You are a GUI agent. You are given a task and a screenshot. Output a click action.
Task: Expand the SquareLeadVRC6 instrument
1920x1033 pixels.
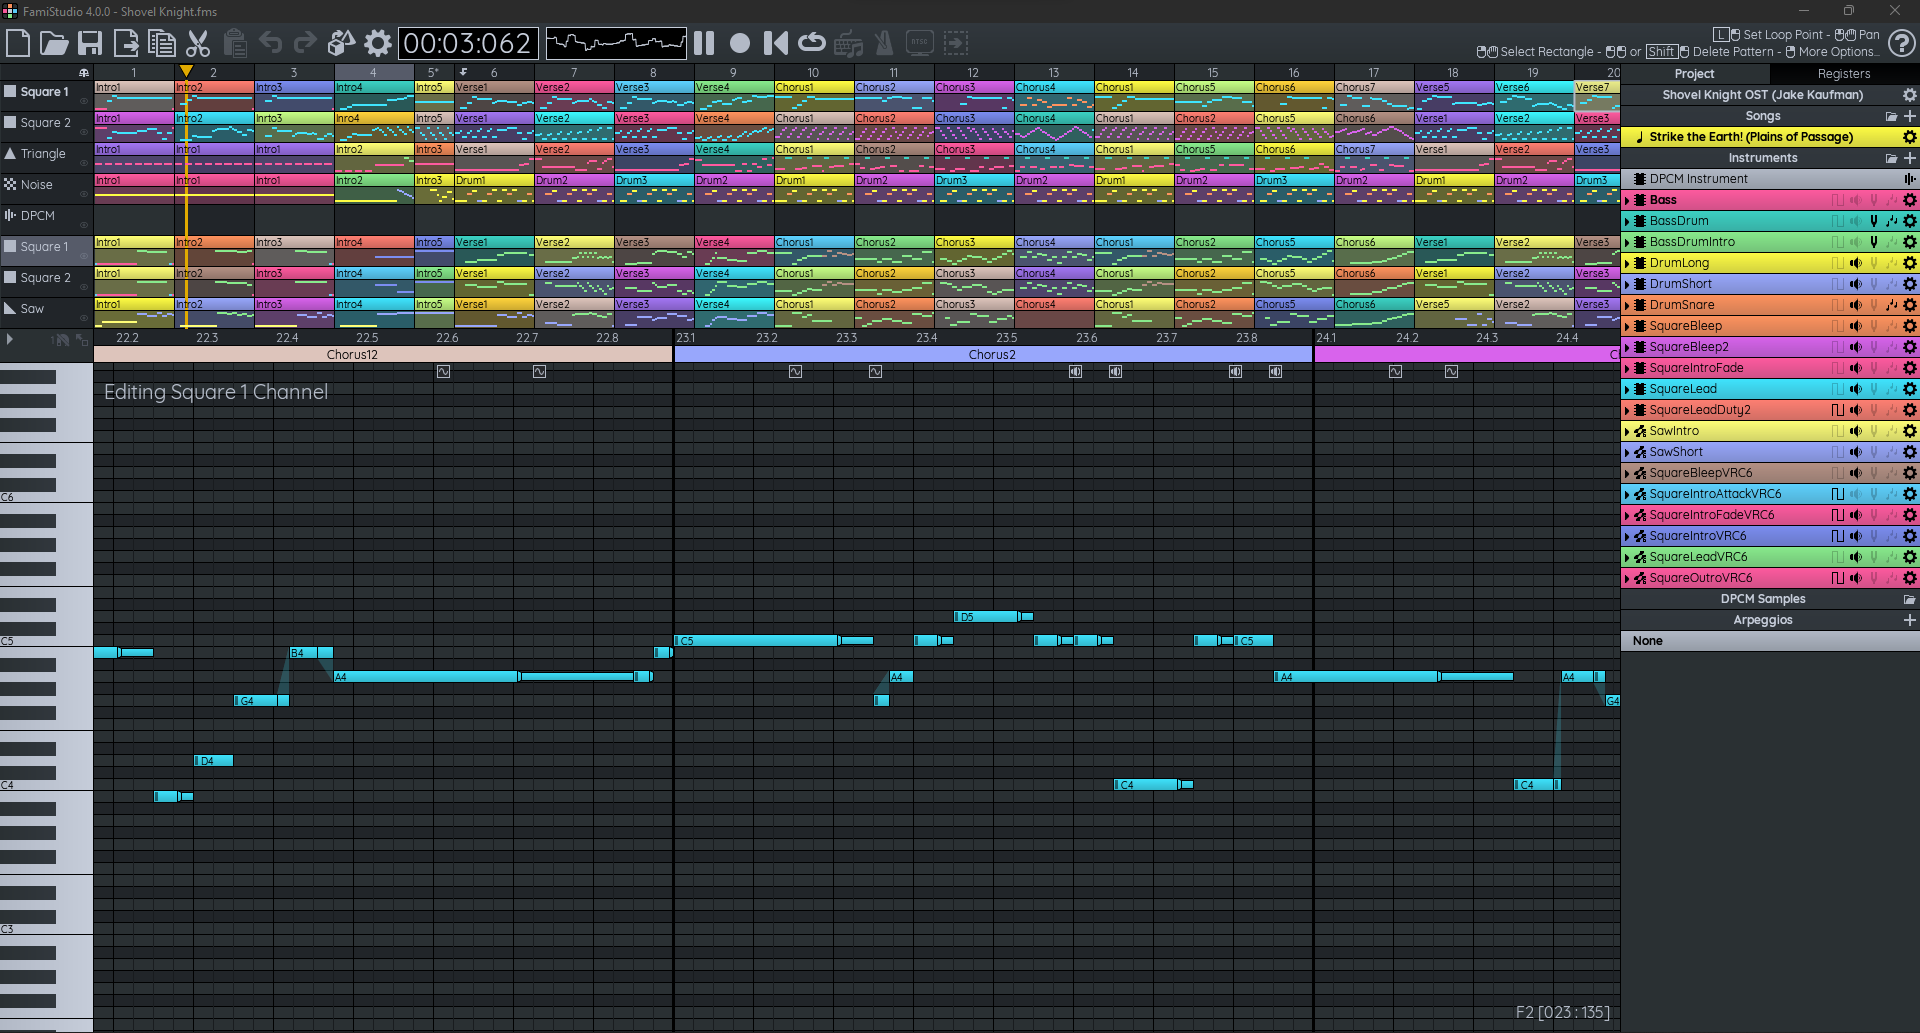[1627, 557]
